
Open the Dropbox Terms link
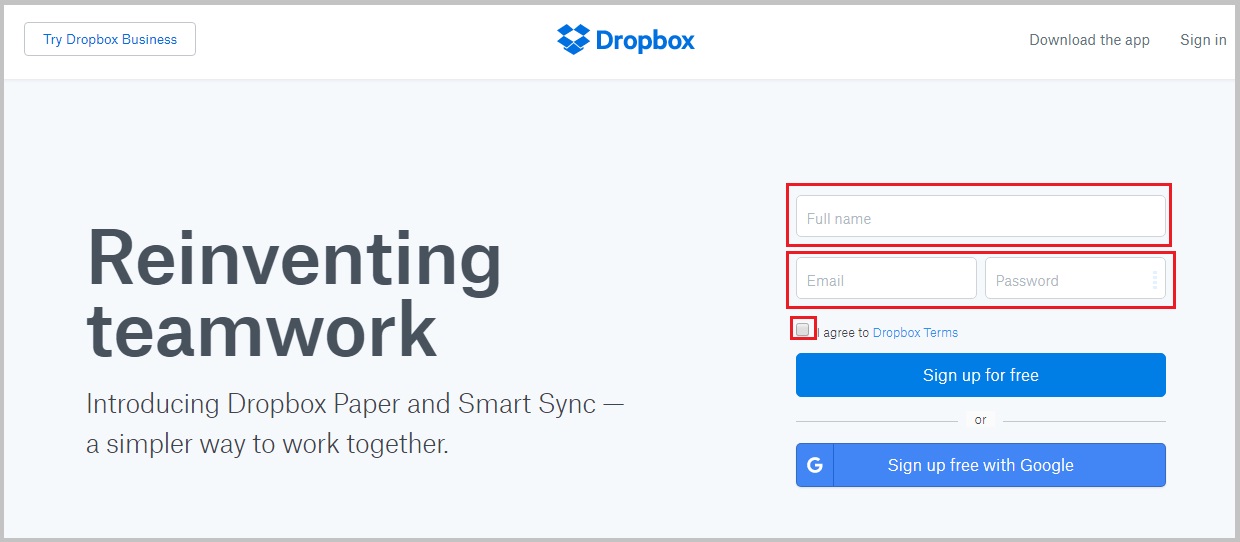point(915,333)
